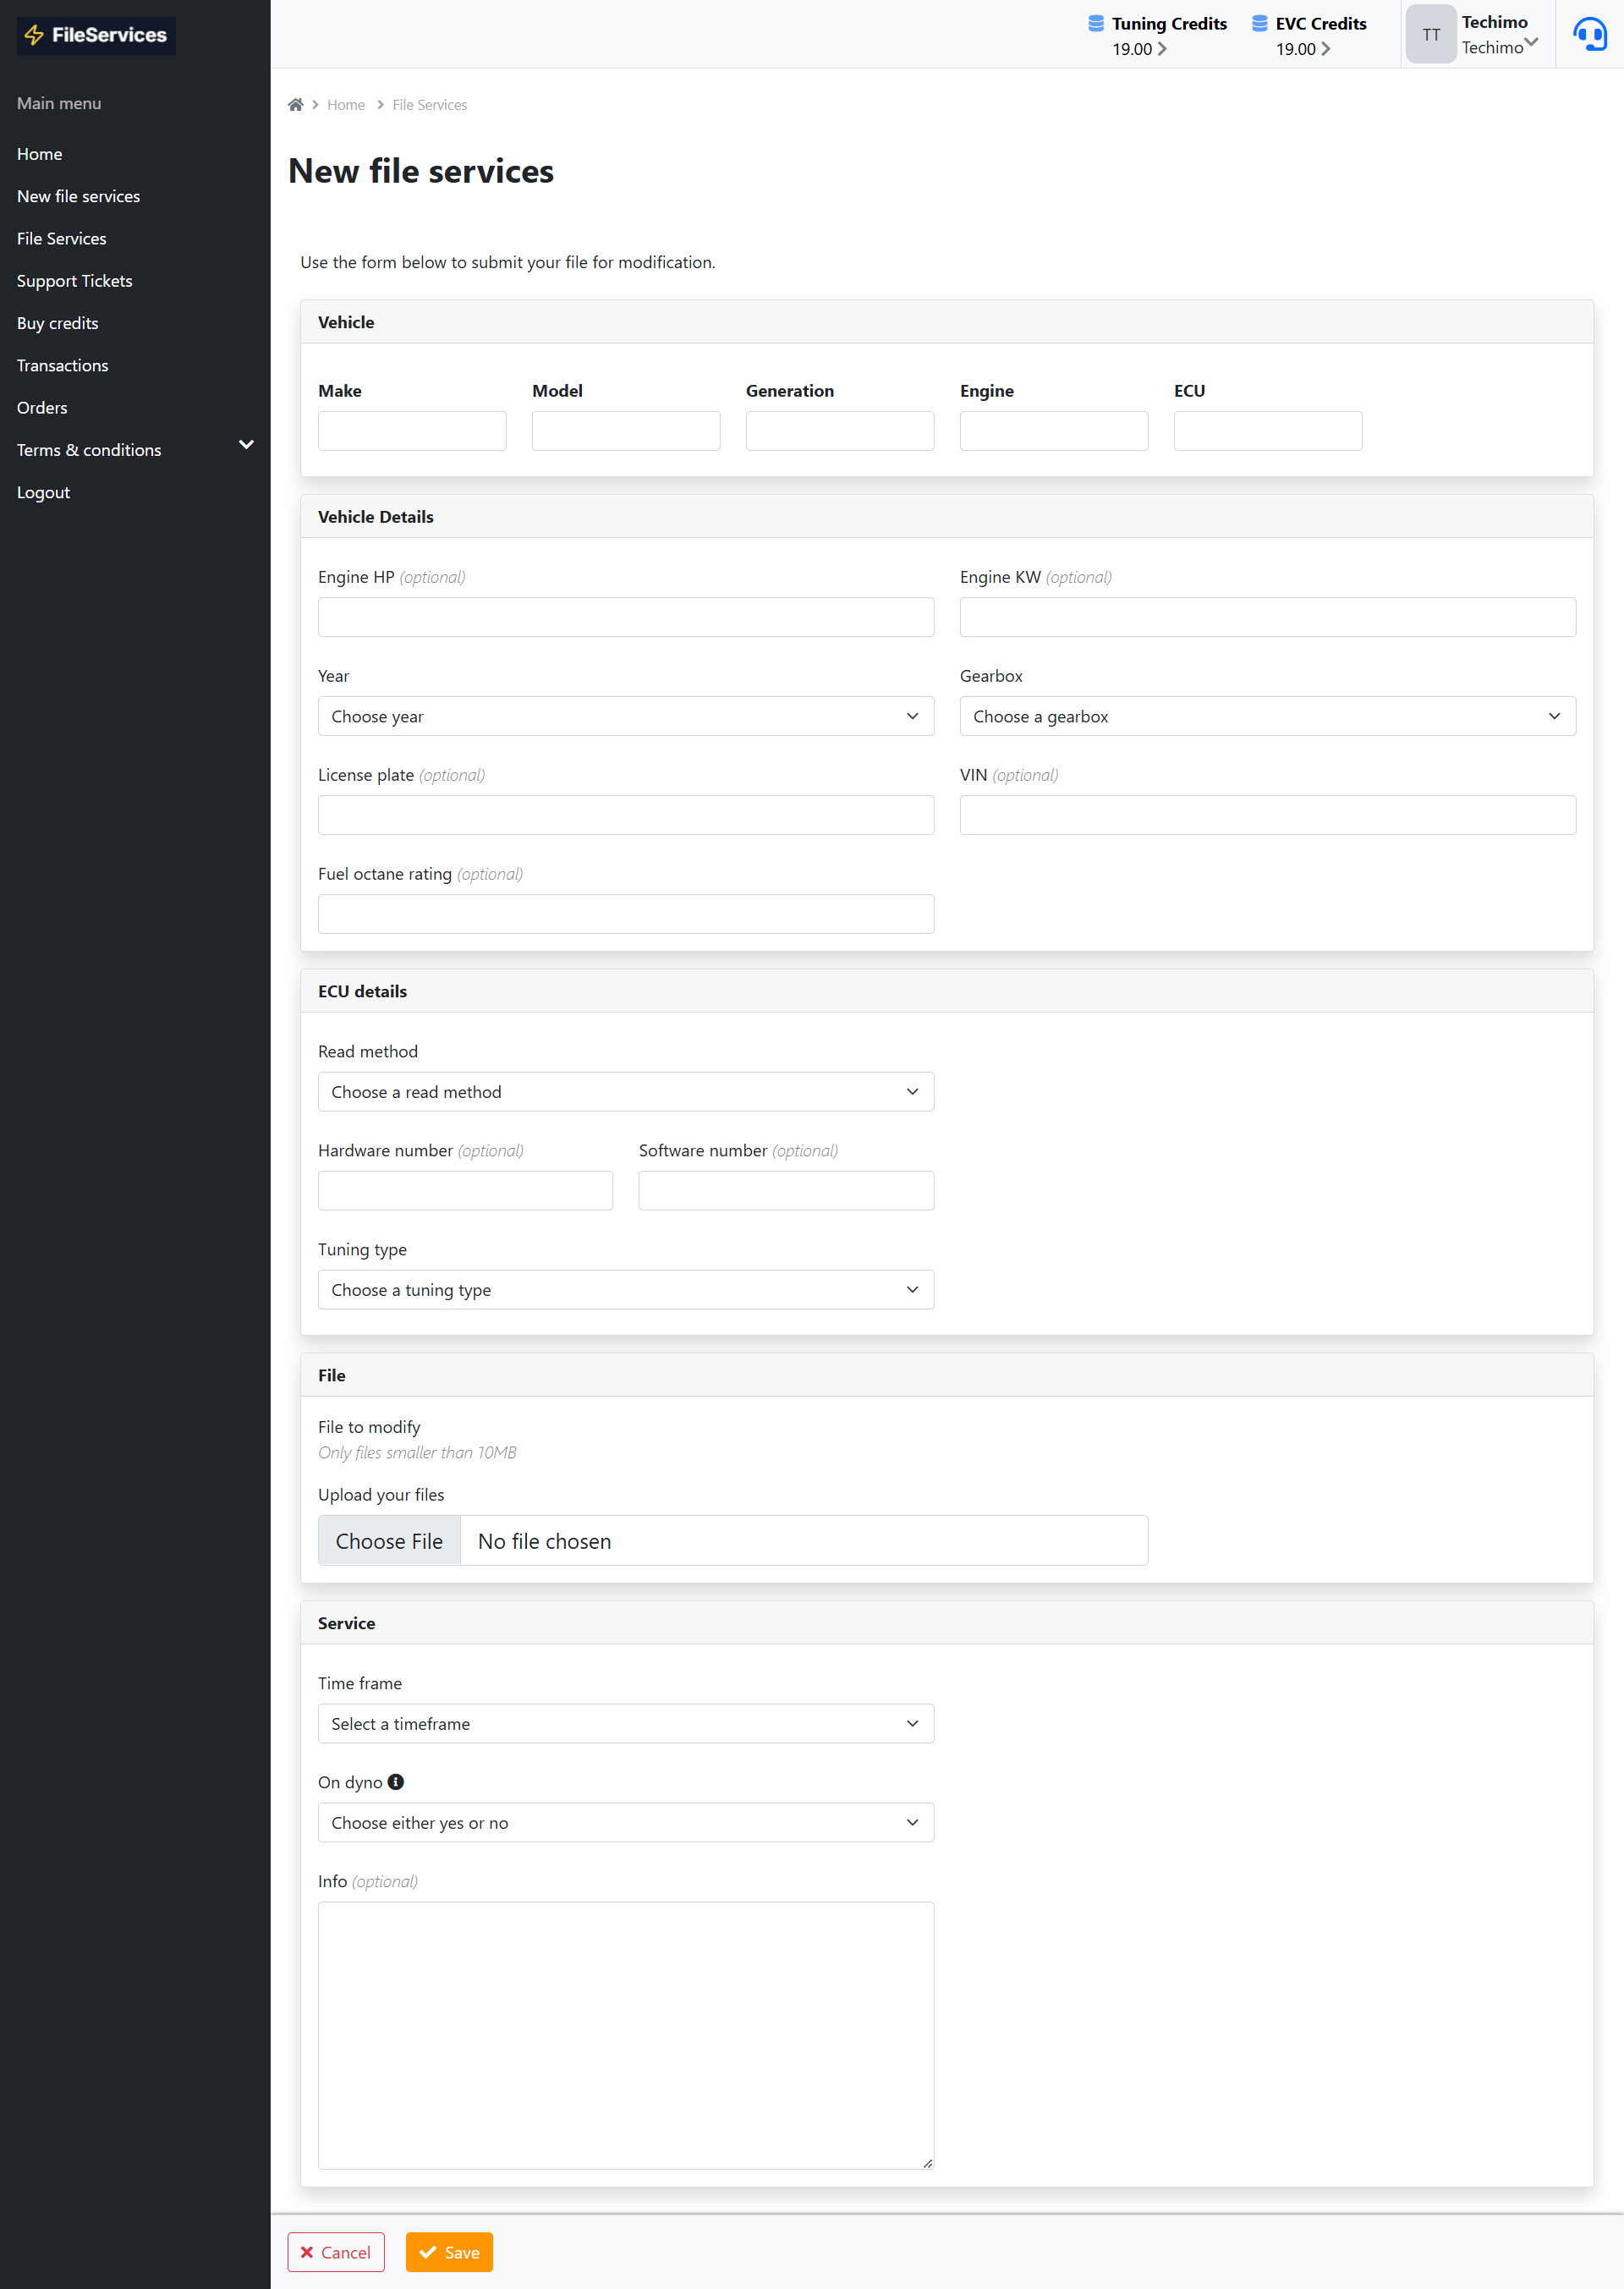Click the File Services breadcrumb link

point(430,105)
